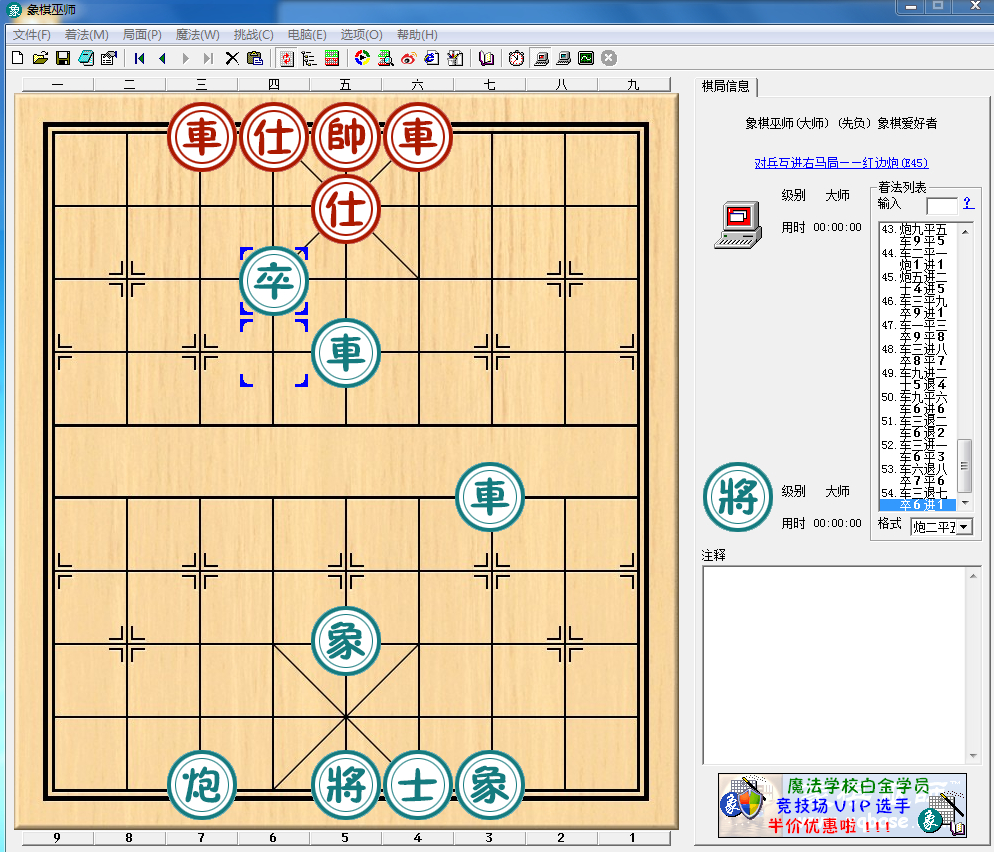994x852 pixels.
Task: Click the Weibo share icon
Action: tap(408, 58)
